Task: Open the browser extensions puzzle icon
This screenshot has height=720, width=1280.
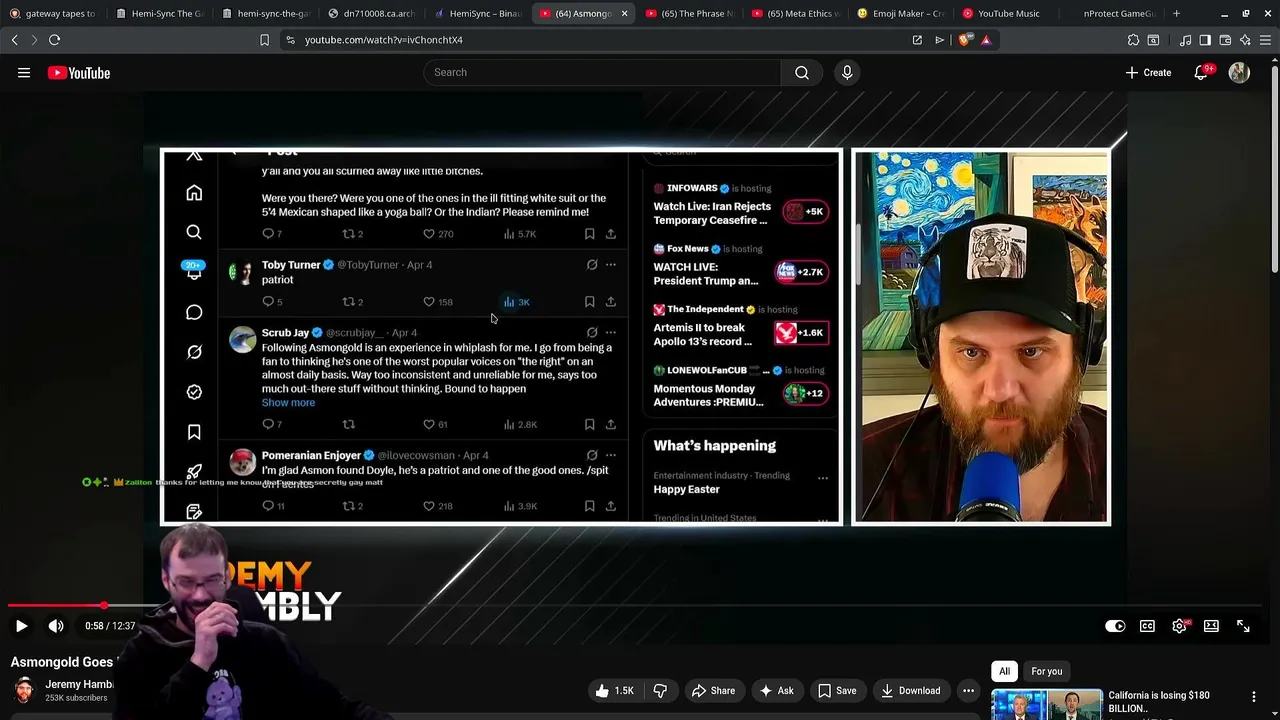Action: [x=1133, y=40]
